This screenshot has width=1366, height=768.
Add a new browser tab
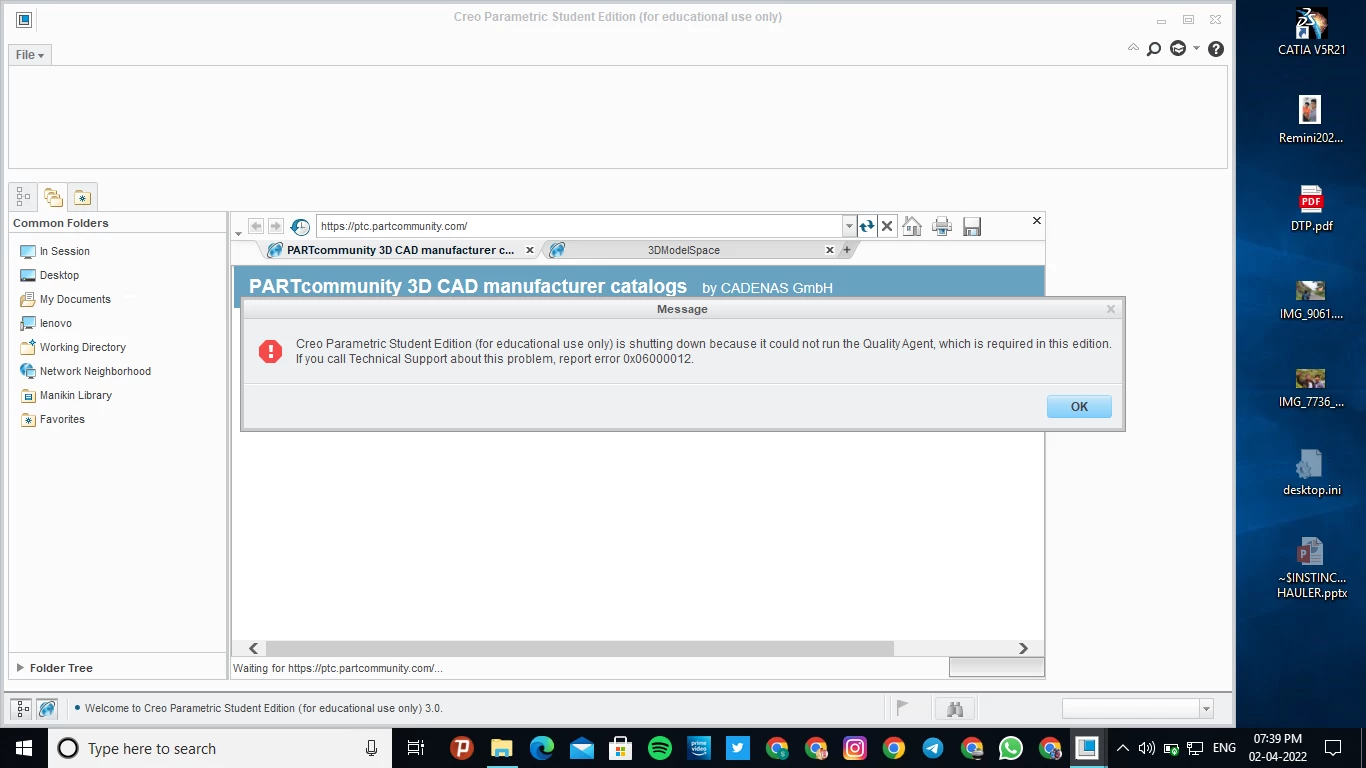[x=847, y=250]
